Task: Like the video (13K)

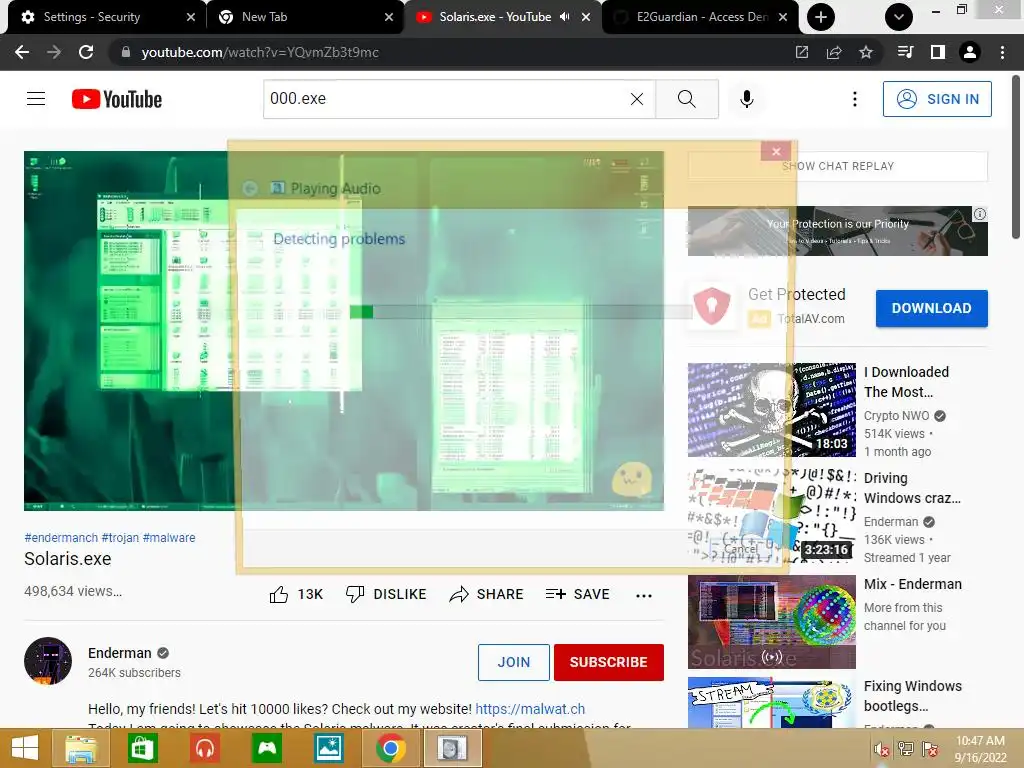Action: point(296,594)
